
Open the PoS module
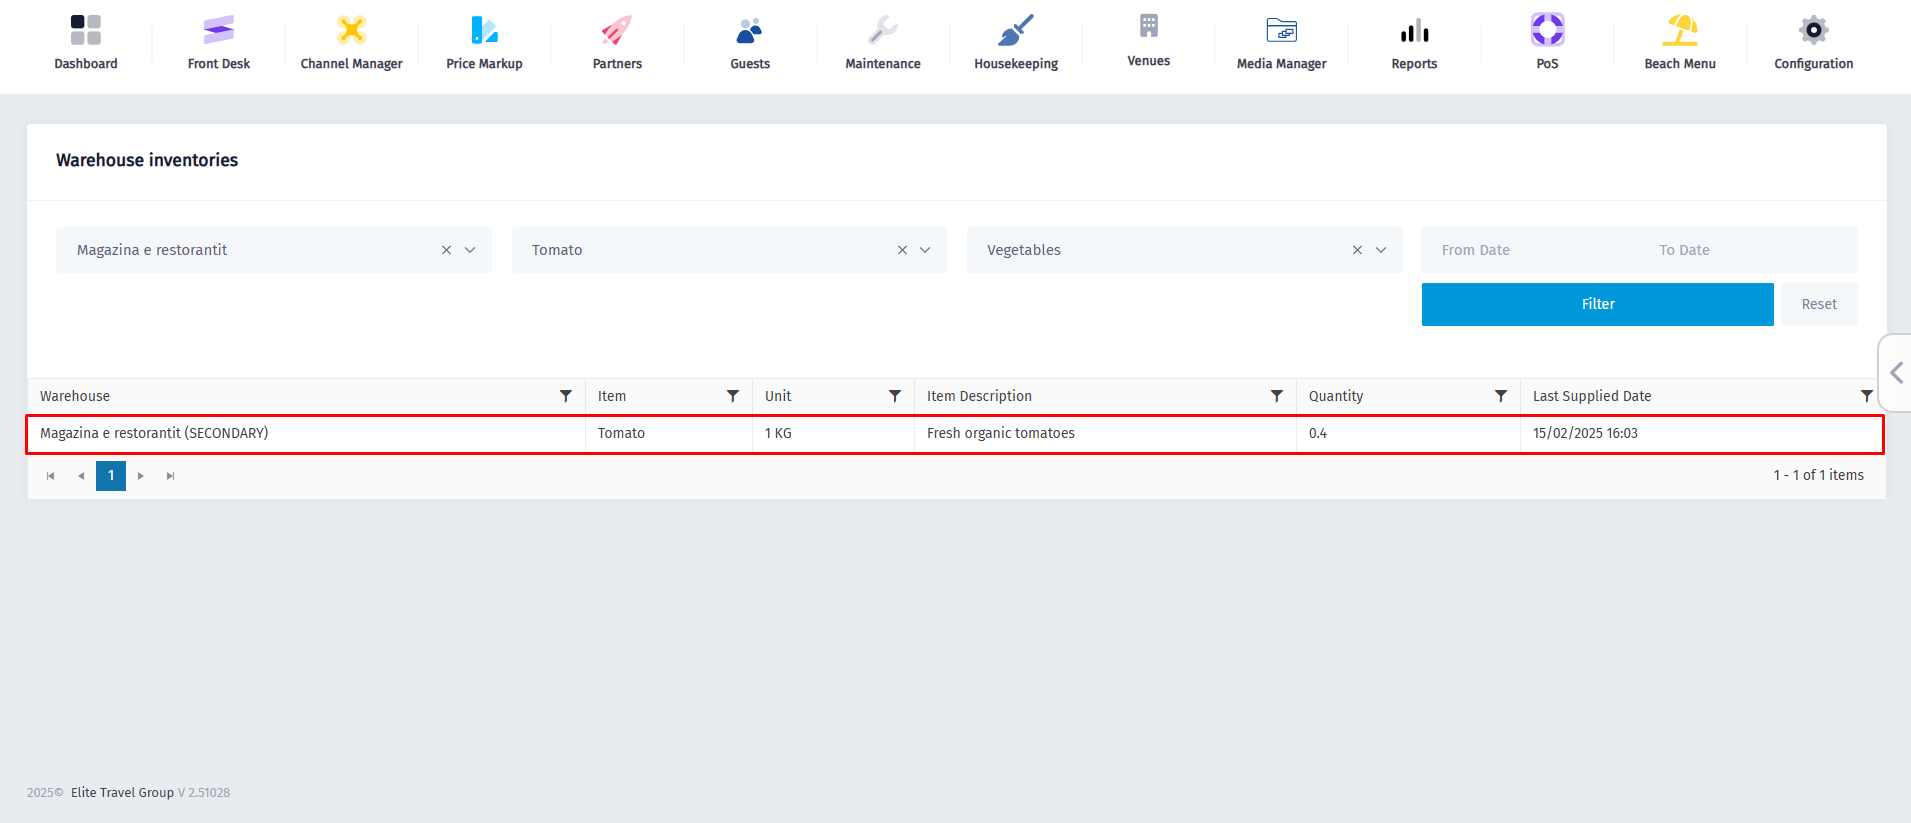[1547, 42]
